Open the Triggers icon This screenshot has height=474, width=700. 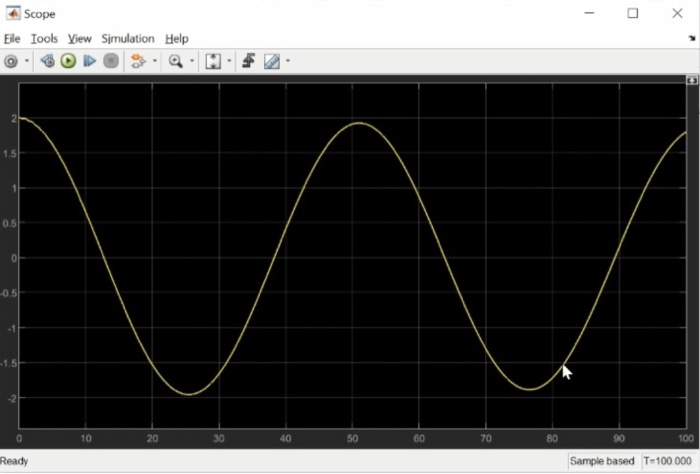pos(249,61)
